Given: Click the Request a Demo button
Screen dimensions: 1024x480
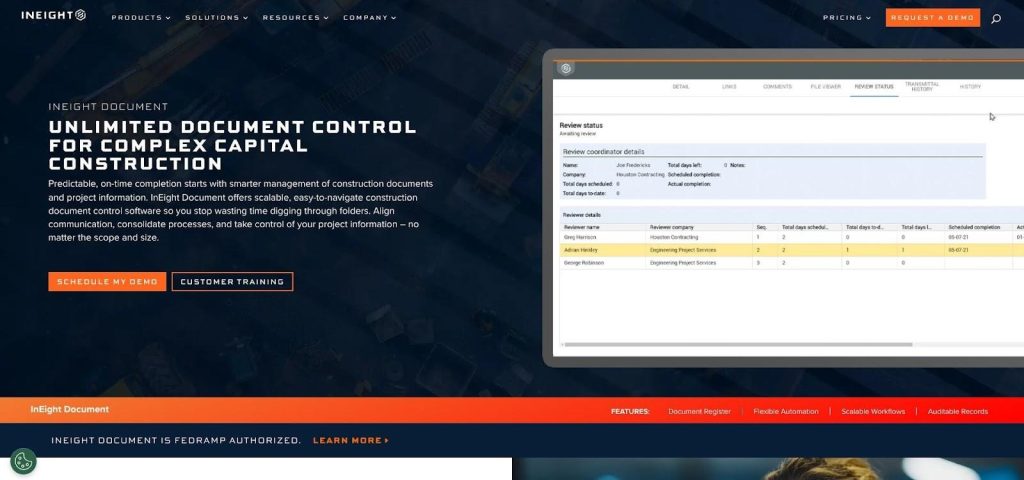Looking at the screenshot, I should (x=932, y=18).
